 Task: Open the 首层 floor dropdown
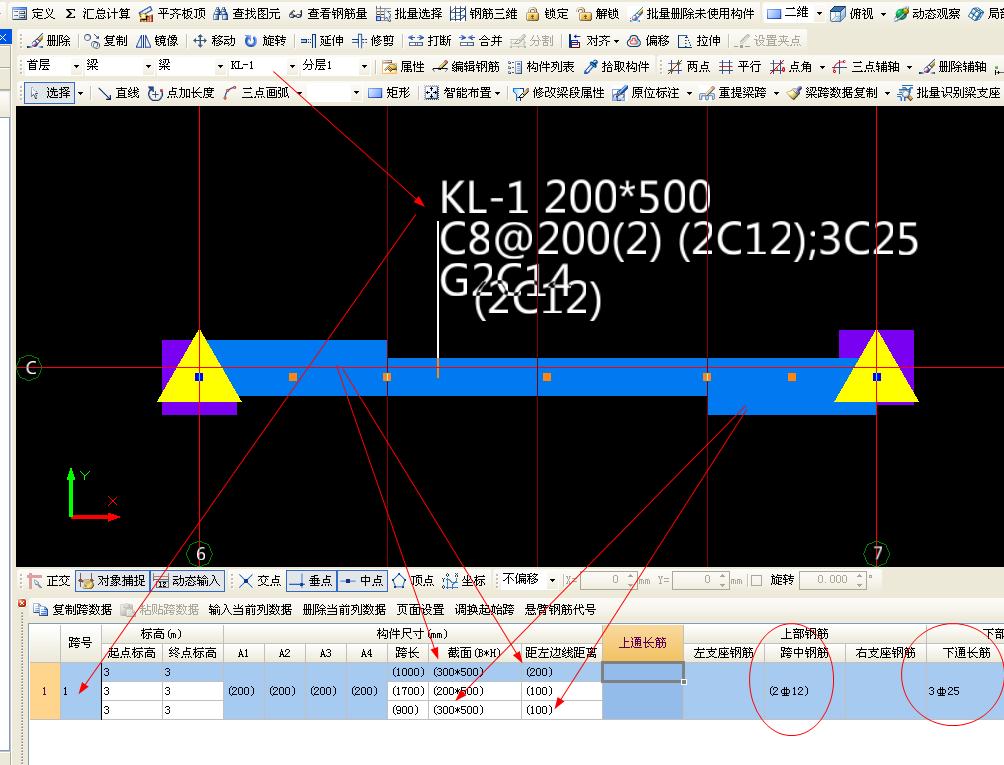click(76, 66)
